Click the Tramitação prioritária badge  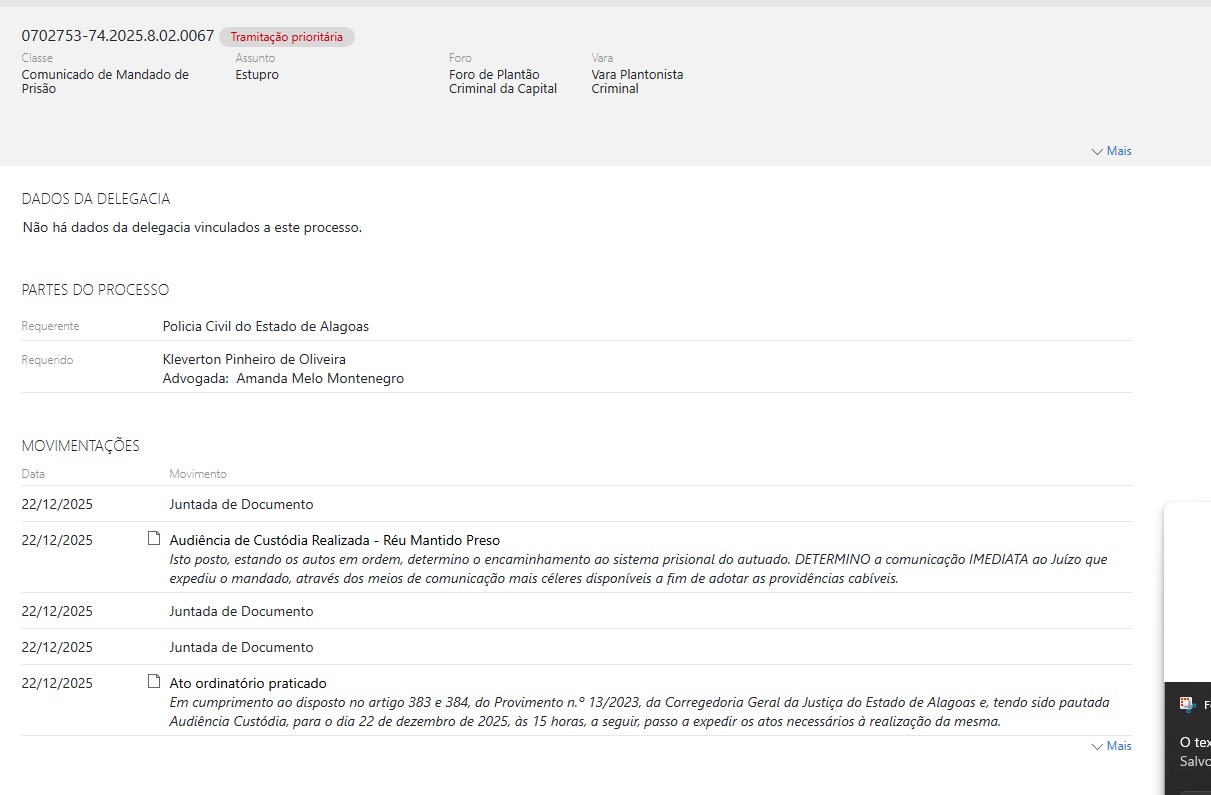287,37
